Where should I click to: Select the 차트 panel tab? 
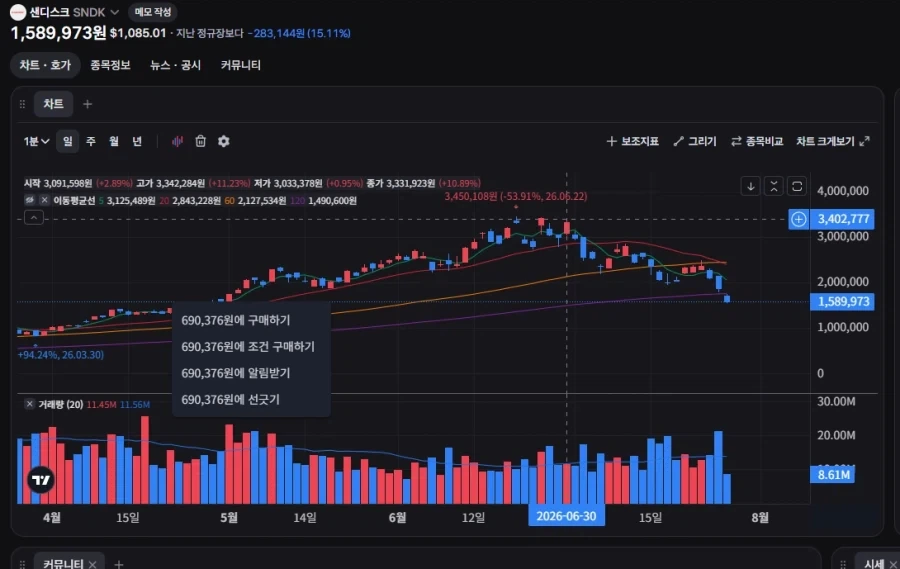click(x=53, y=104)
